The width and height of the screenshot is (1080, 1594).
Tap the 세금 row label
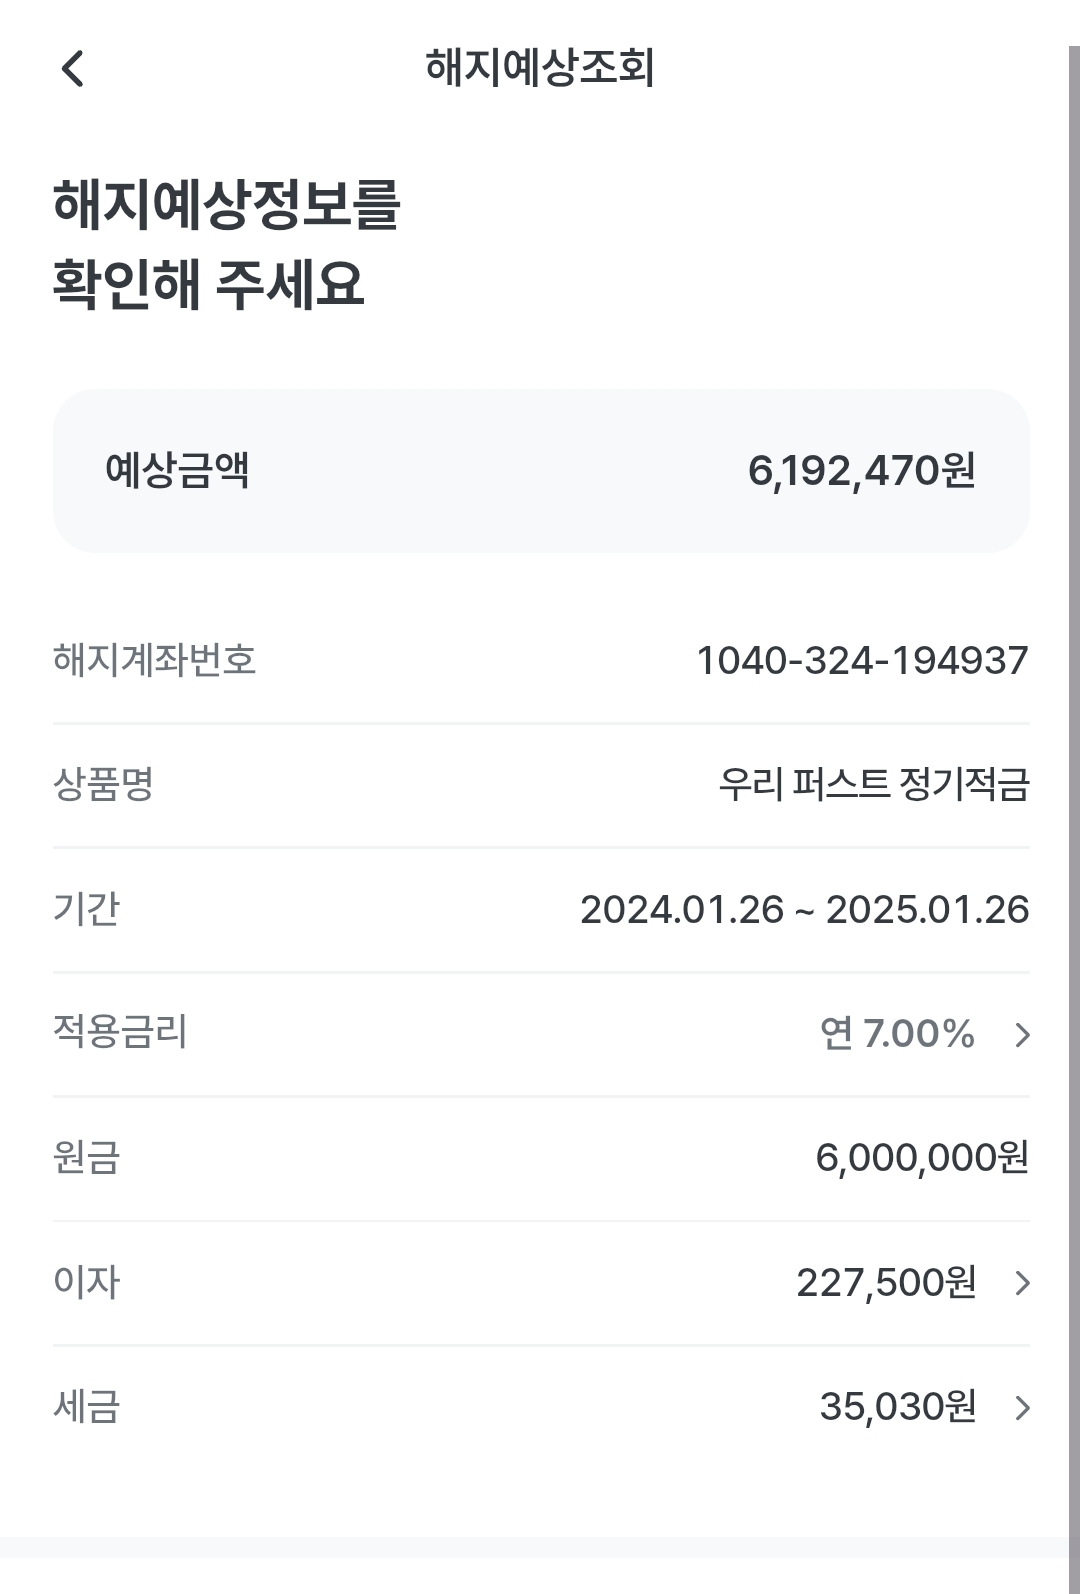pos(87,1407)
